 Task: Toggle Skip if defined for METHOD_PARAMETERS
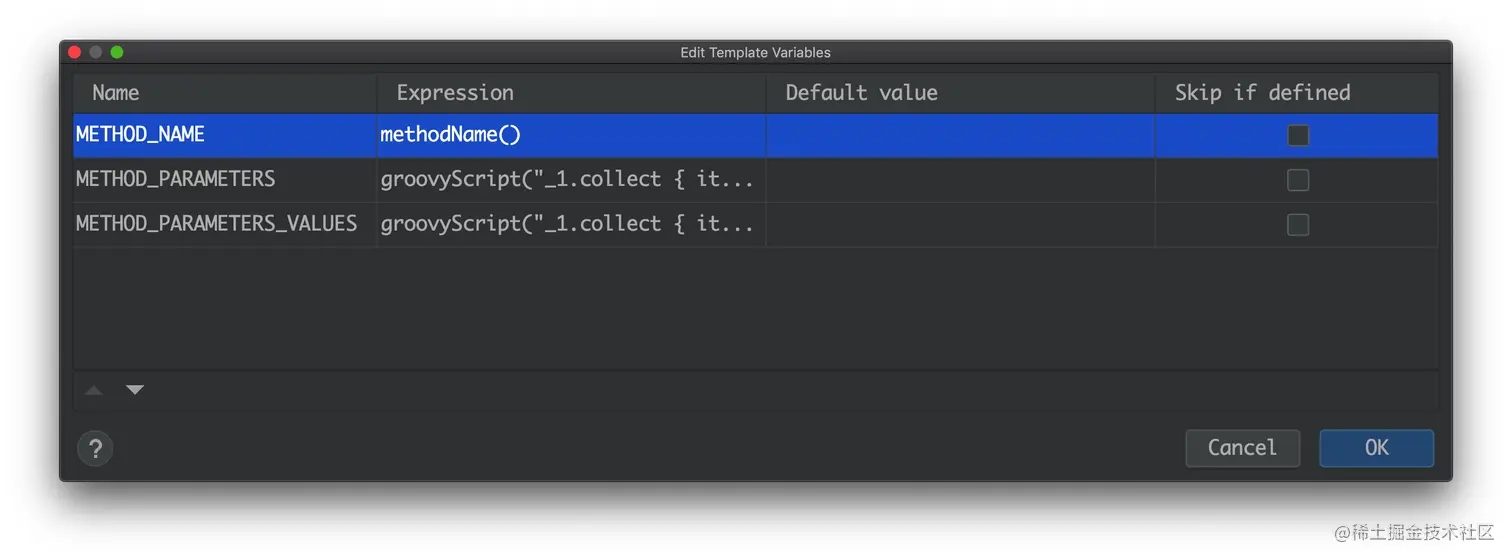(1297, 180)
